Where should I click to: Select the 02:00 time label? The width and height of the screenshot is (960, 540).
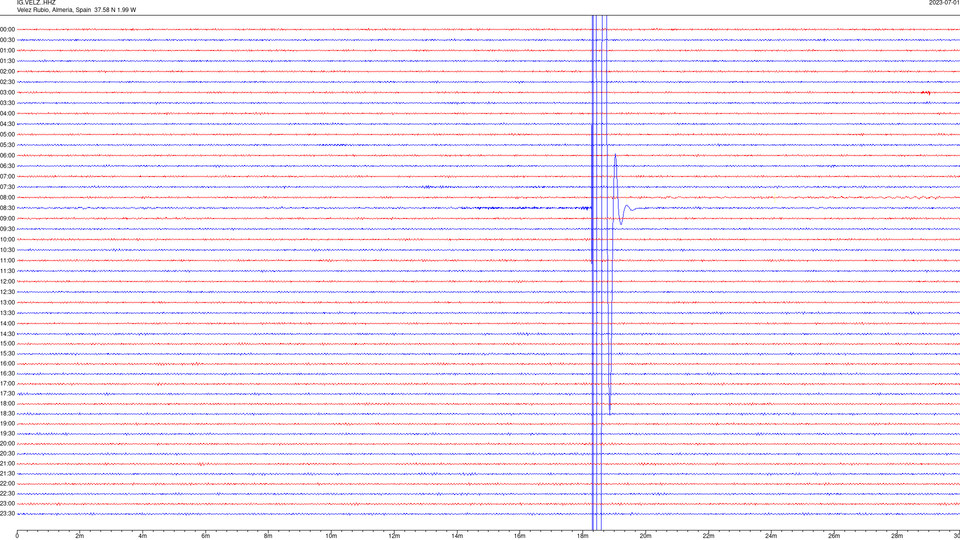coord(7,72)
